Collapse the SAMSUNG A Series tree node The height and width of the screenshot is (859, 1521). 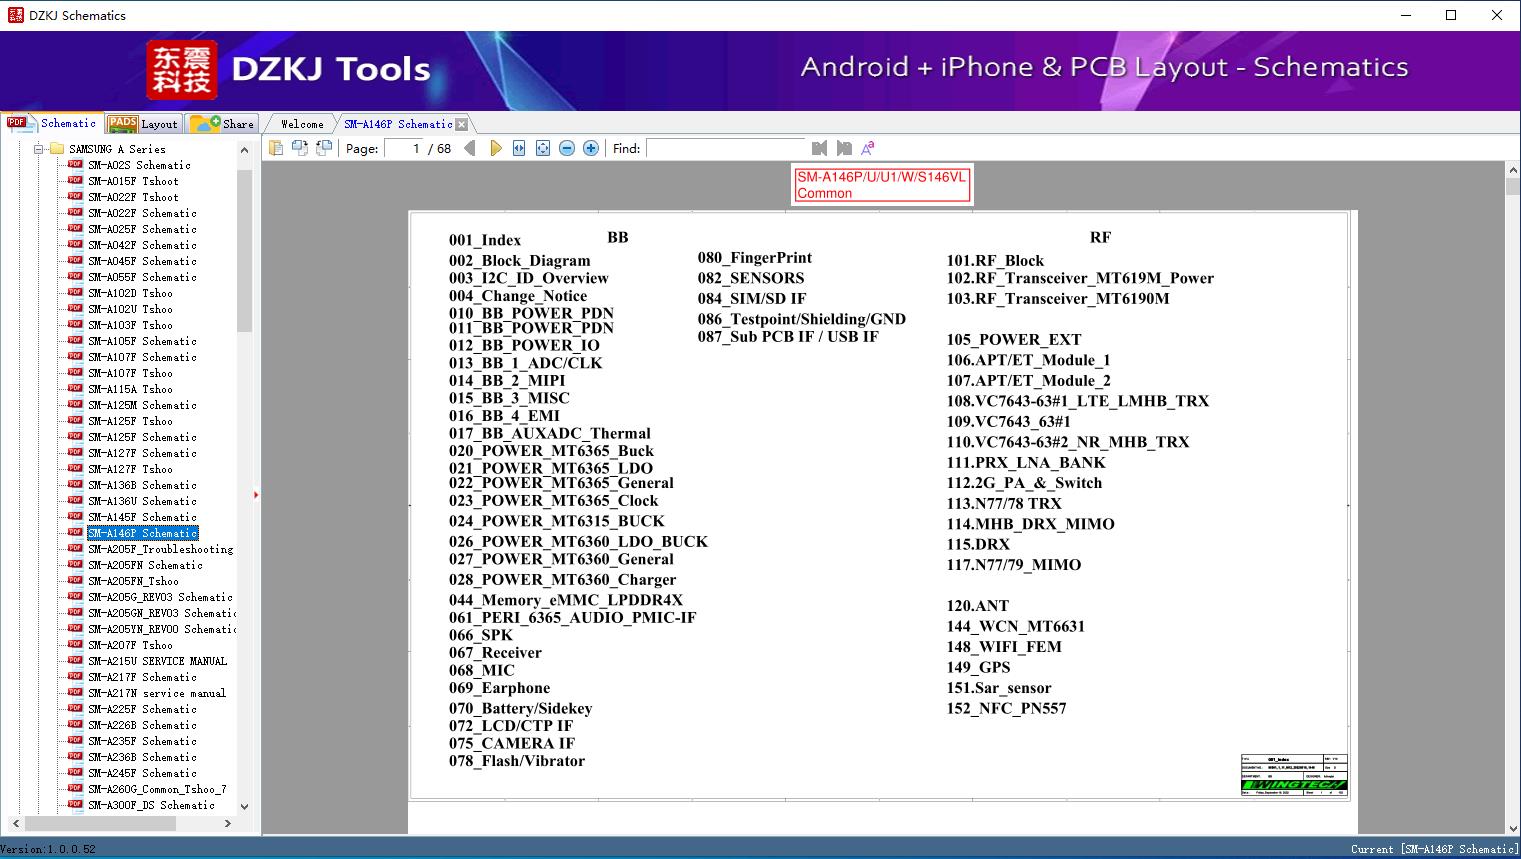39,149
